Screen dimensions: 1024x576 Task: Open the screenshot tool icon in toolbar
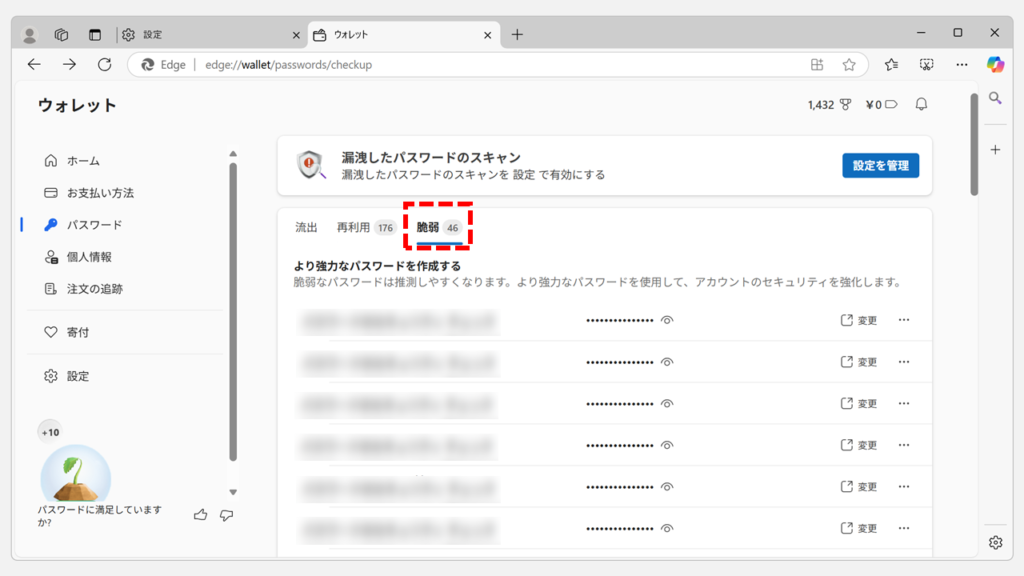927,65
